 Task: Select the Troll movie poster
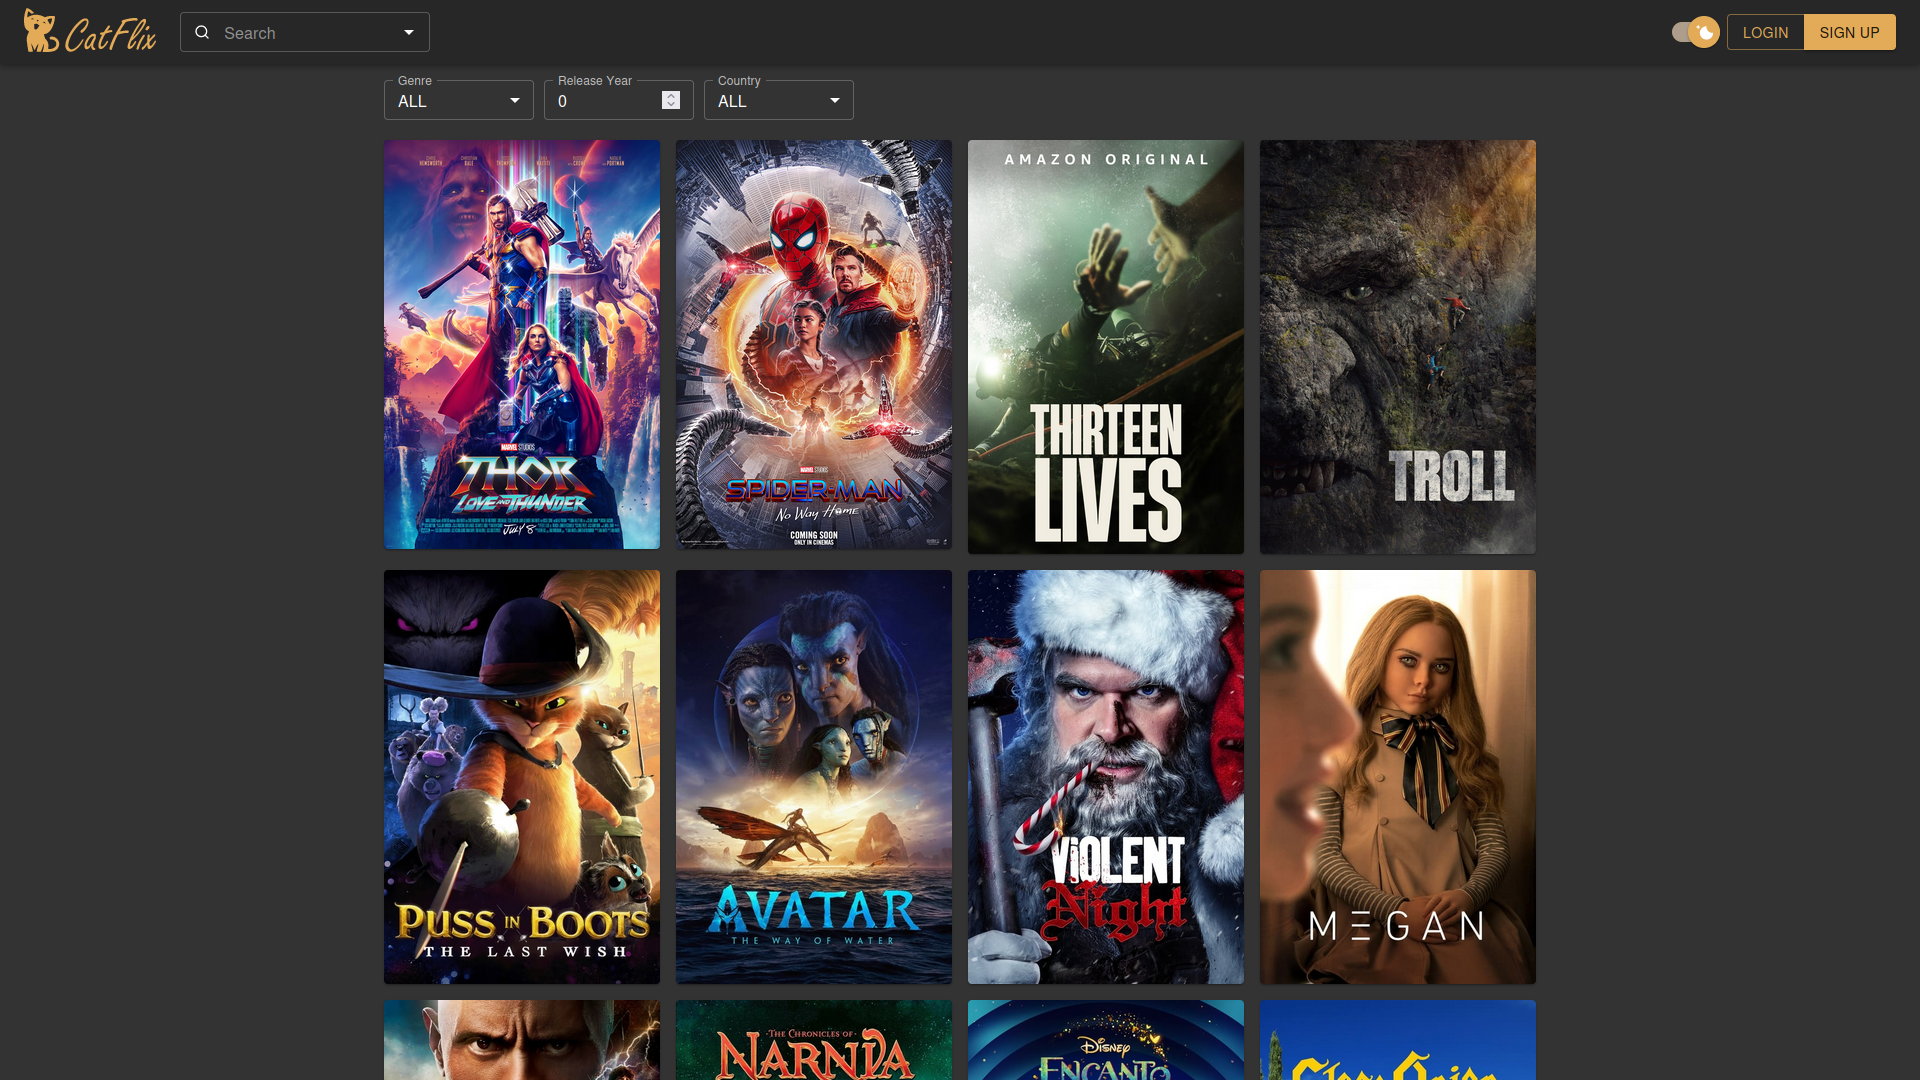coord(1398,347)
